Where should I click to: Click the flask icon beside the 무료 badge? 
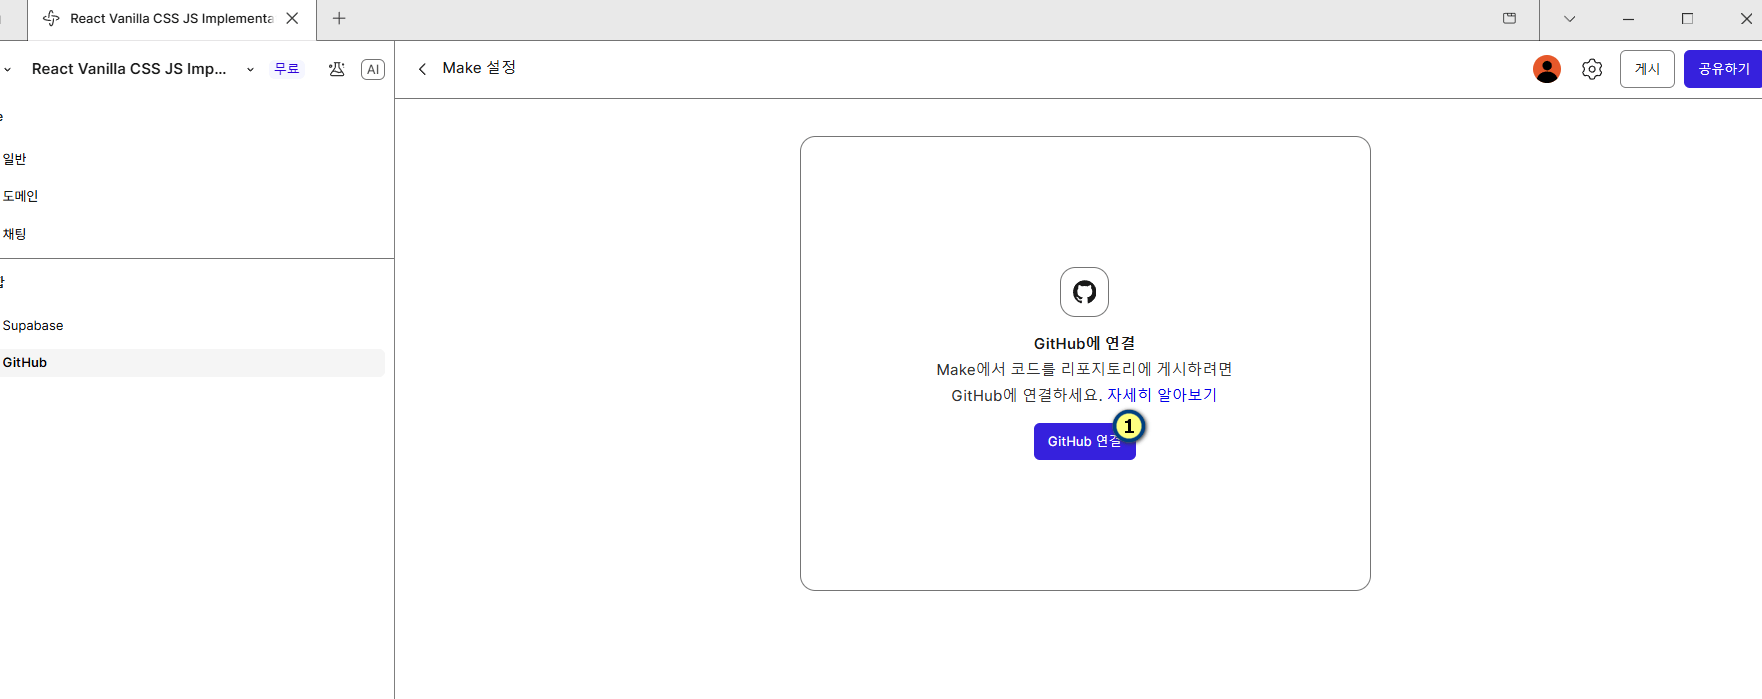(336, 69)
